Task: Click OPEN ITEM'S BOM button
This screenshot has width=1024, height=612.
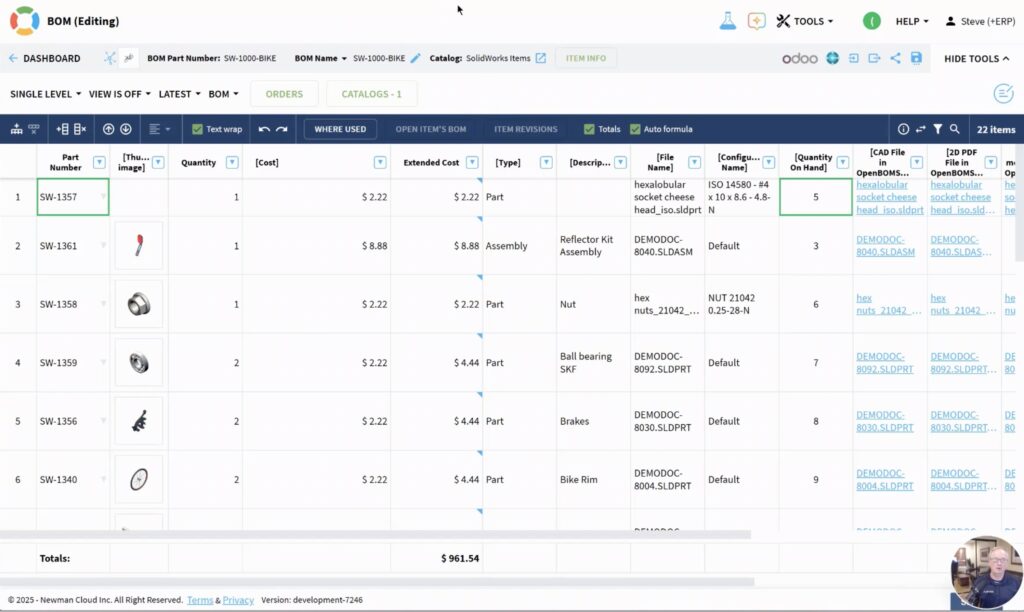Action: coord(430,129)
